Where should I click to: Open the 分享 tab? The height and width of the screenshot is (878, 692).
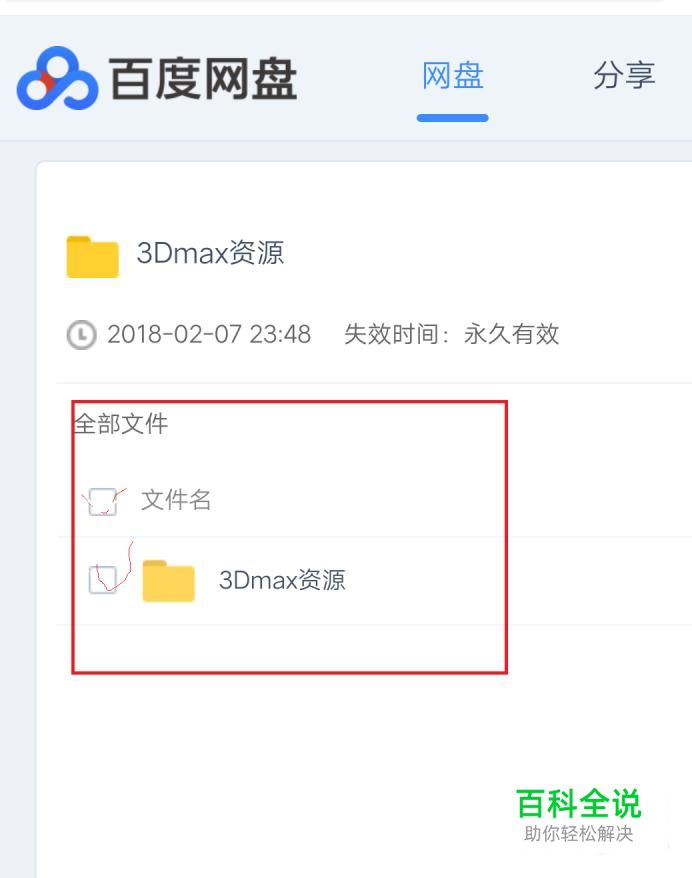pos(624,76)
